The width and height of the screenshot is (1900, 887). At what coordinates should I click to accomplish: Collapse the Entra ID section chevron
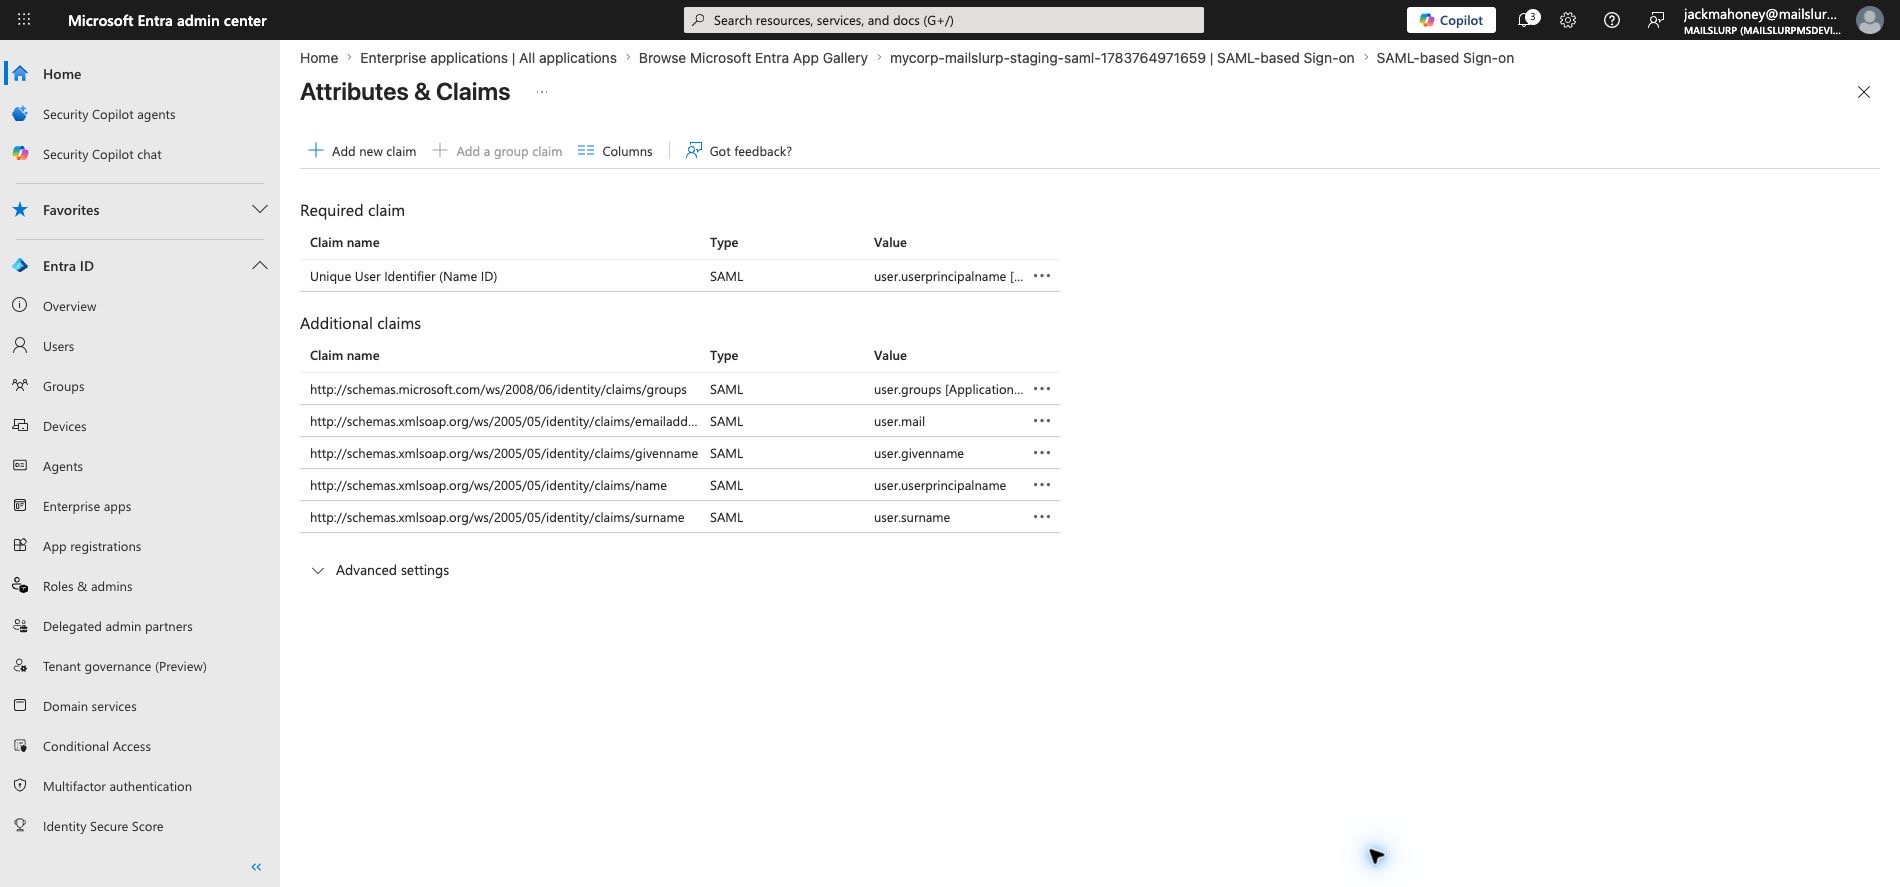260,266
